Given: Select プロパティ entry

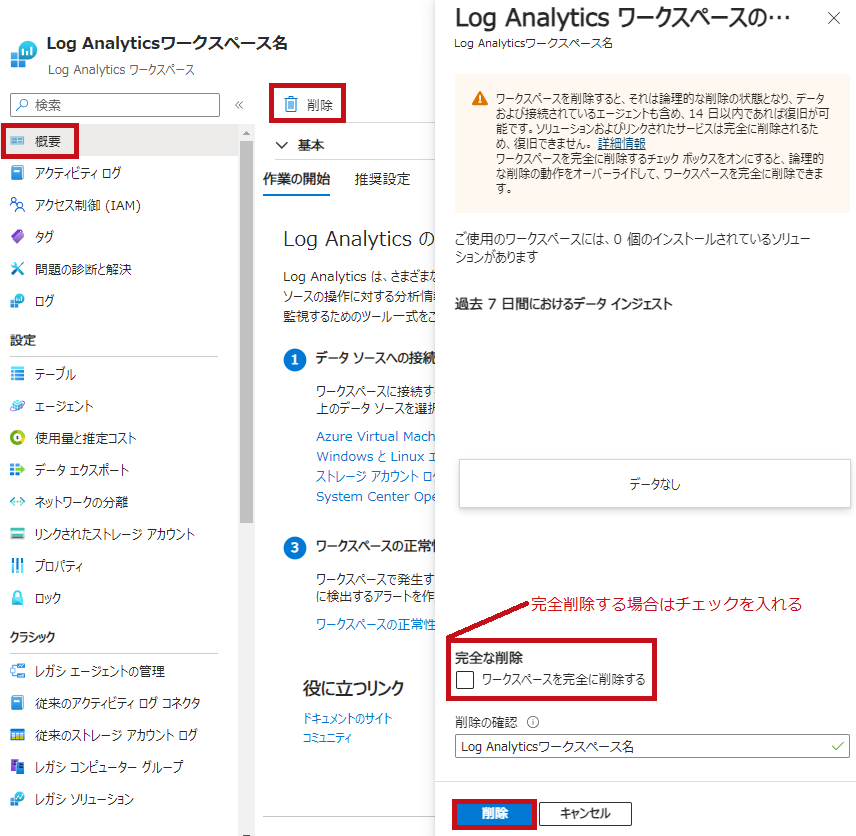Looking at the screenshot, I should tap(58, 566).
